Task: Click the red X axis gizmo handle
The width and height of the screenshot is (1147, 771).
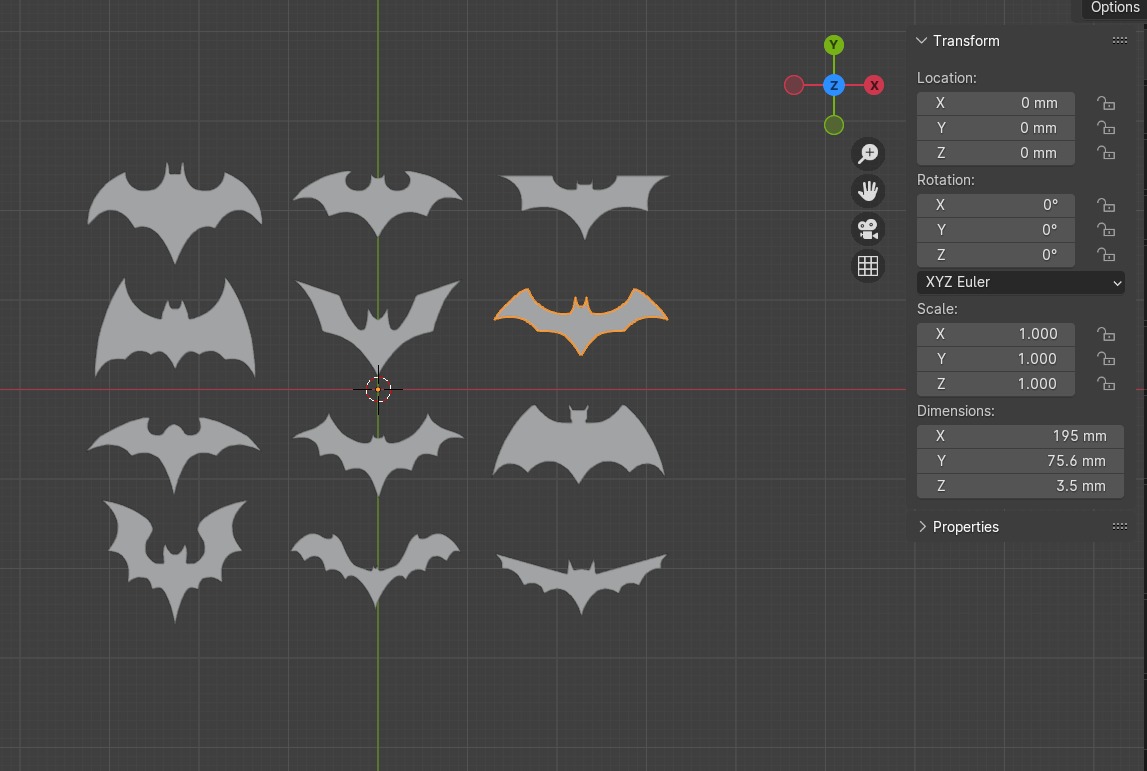Action: click(x=873, y=86)
